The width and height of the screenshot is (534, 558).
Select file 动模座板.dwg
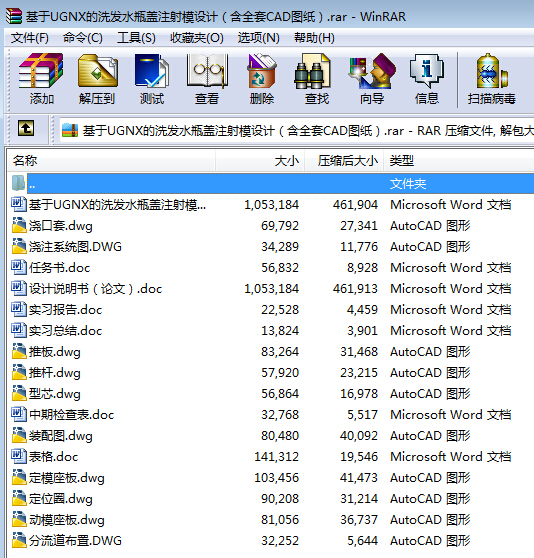tap(67, 520)
